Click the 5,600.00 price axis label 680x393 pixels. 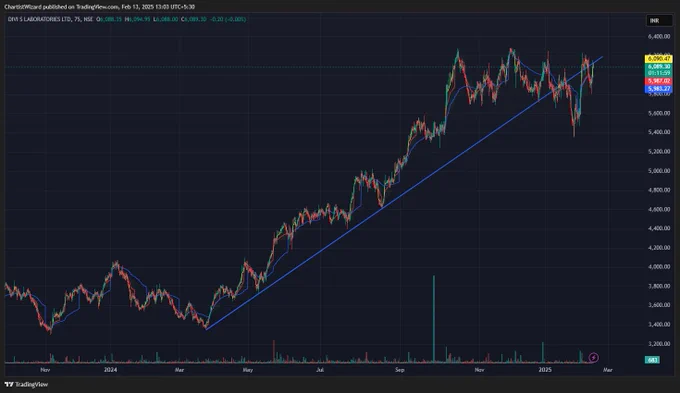point(659,113)
